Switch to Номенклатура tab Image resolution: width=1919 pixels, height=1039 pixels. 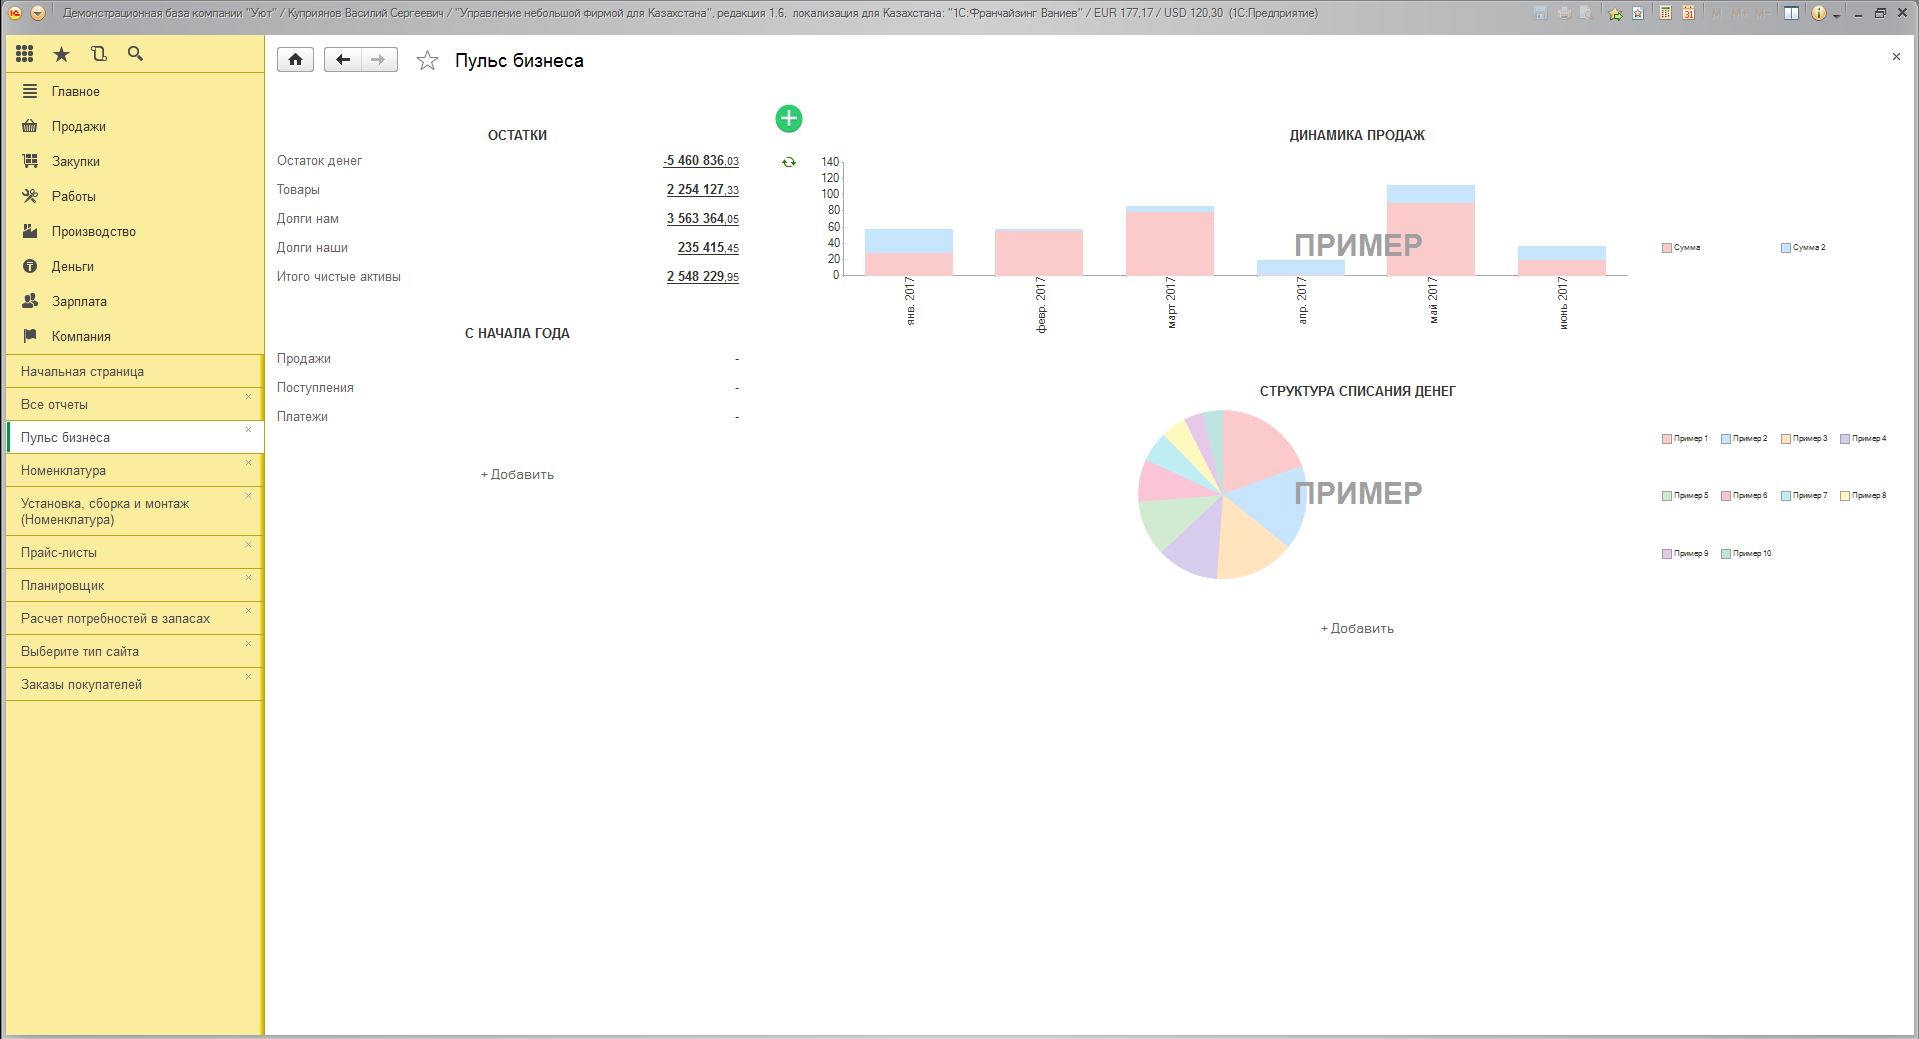[63, 470]
